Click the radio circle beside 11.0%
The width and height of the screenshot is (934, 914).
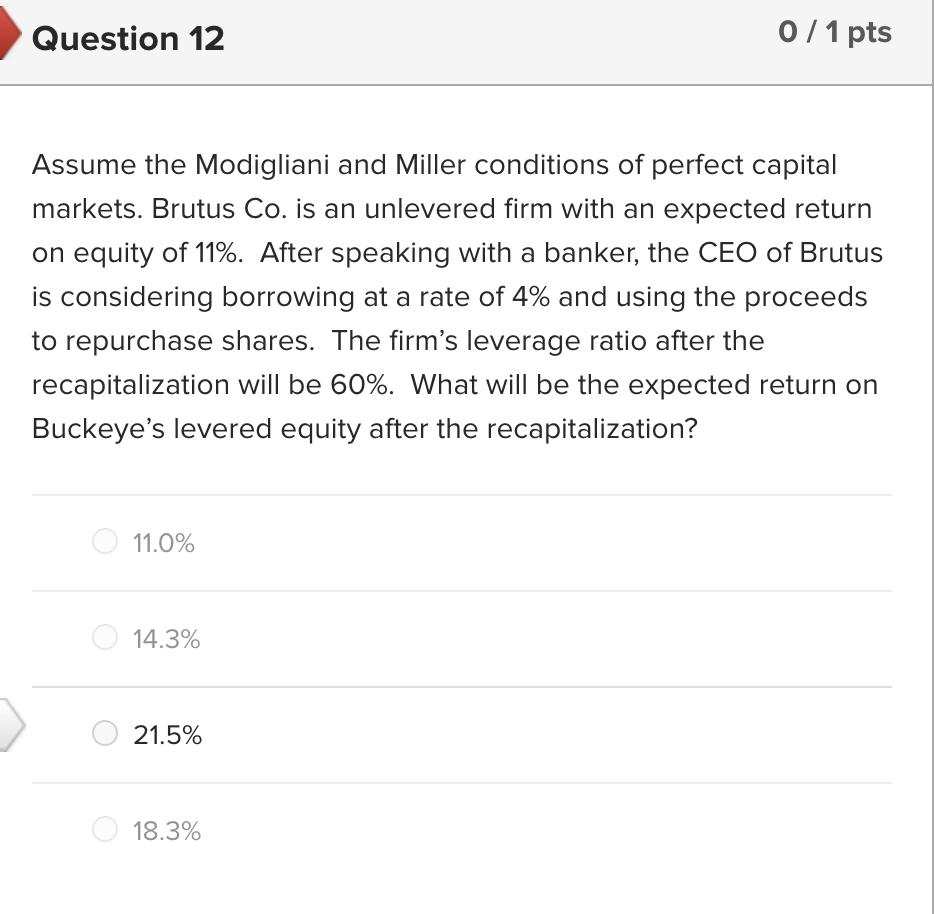point(105,542)
